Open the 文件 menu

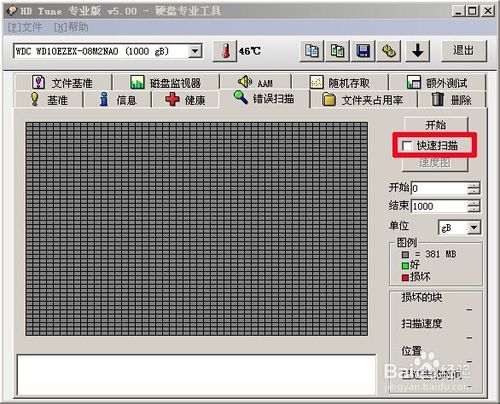point(25,27)
